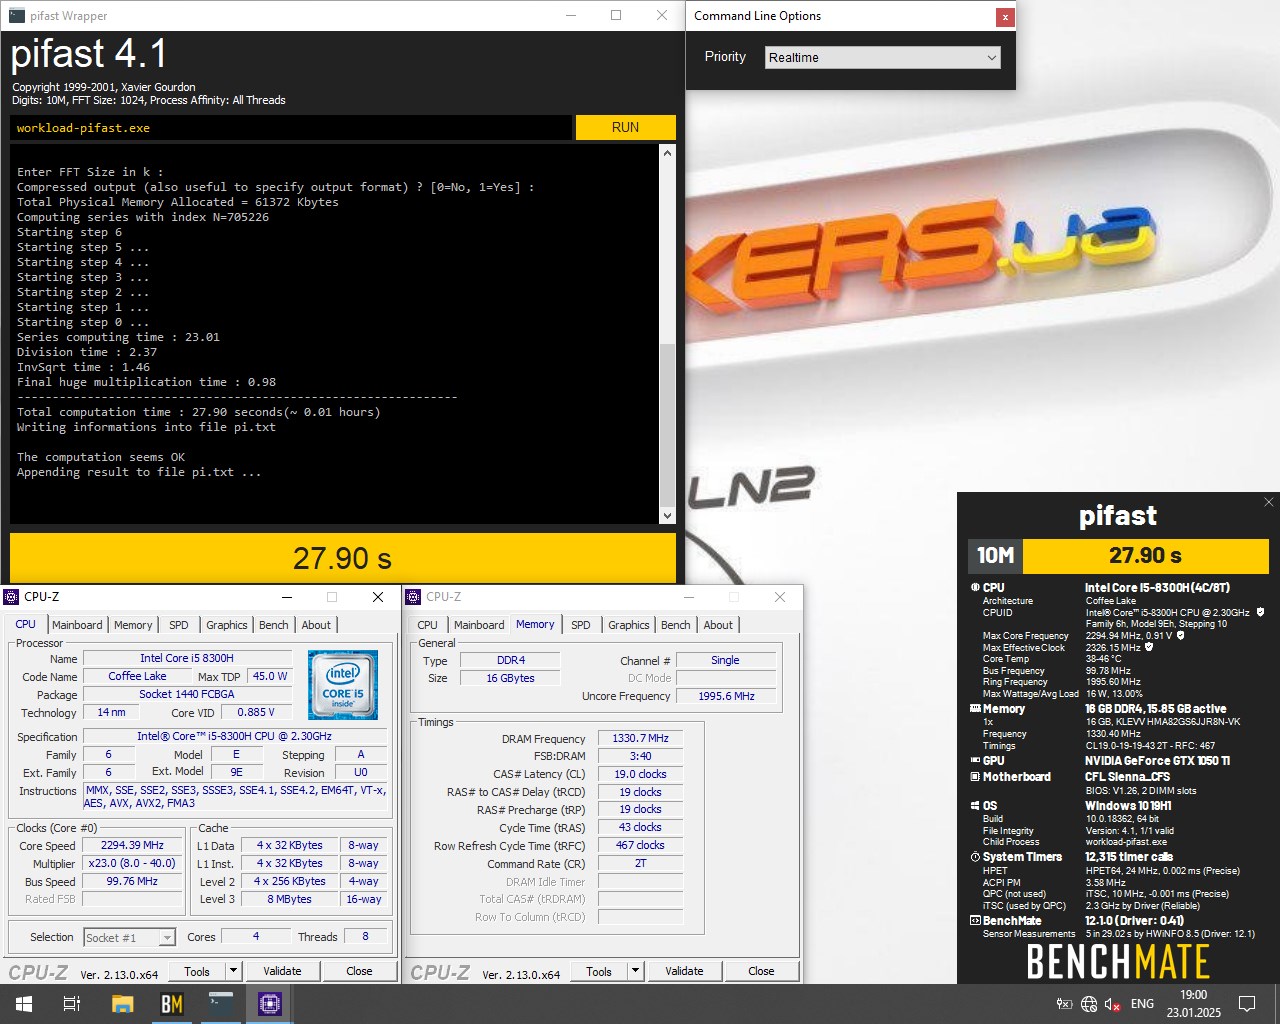The image size is (1280, 1024).
Task: Open About tab in right CPU-Z
Action: click(x=718, y=625)
